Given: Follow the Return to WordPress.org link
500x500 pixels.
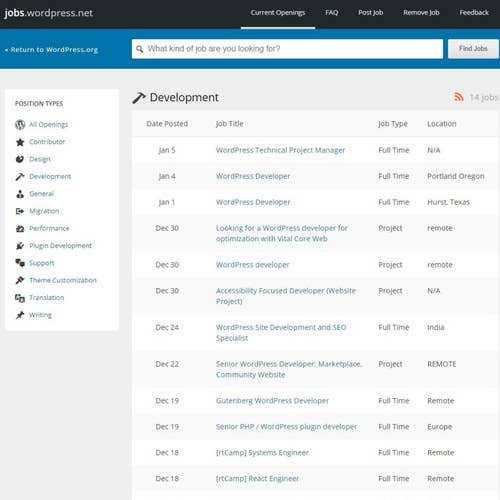Looking at the screenshot, I should [51, 50].
